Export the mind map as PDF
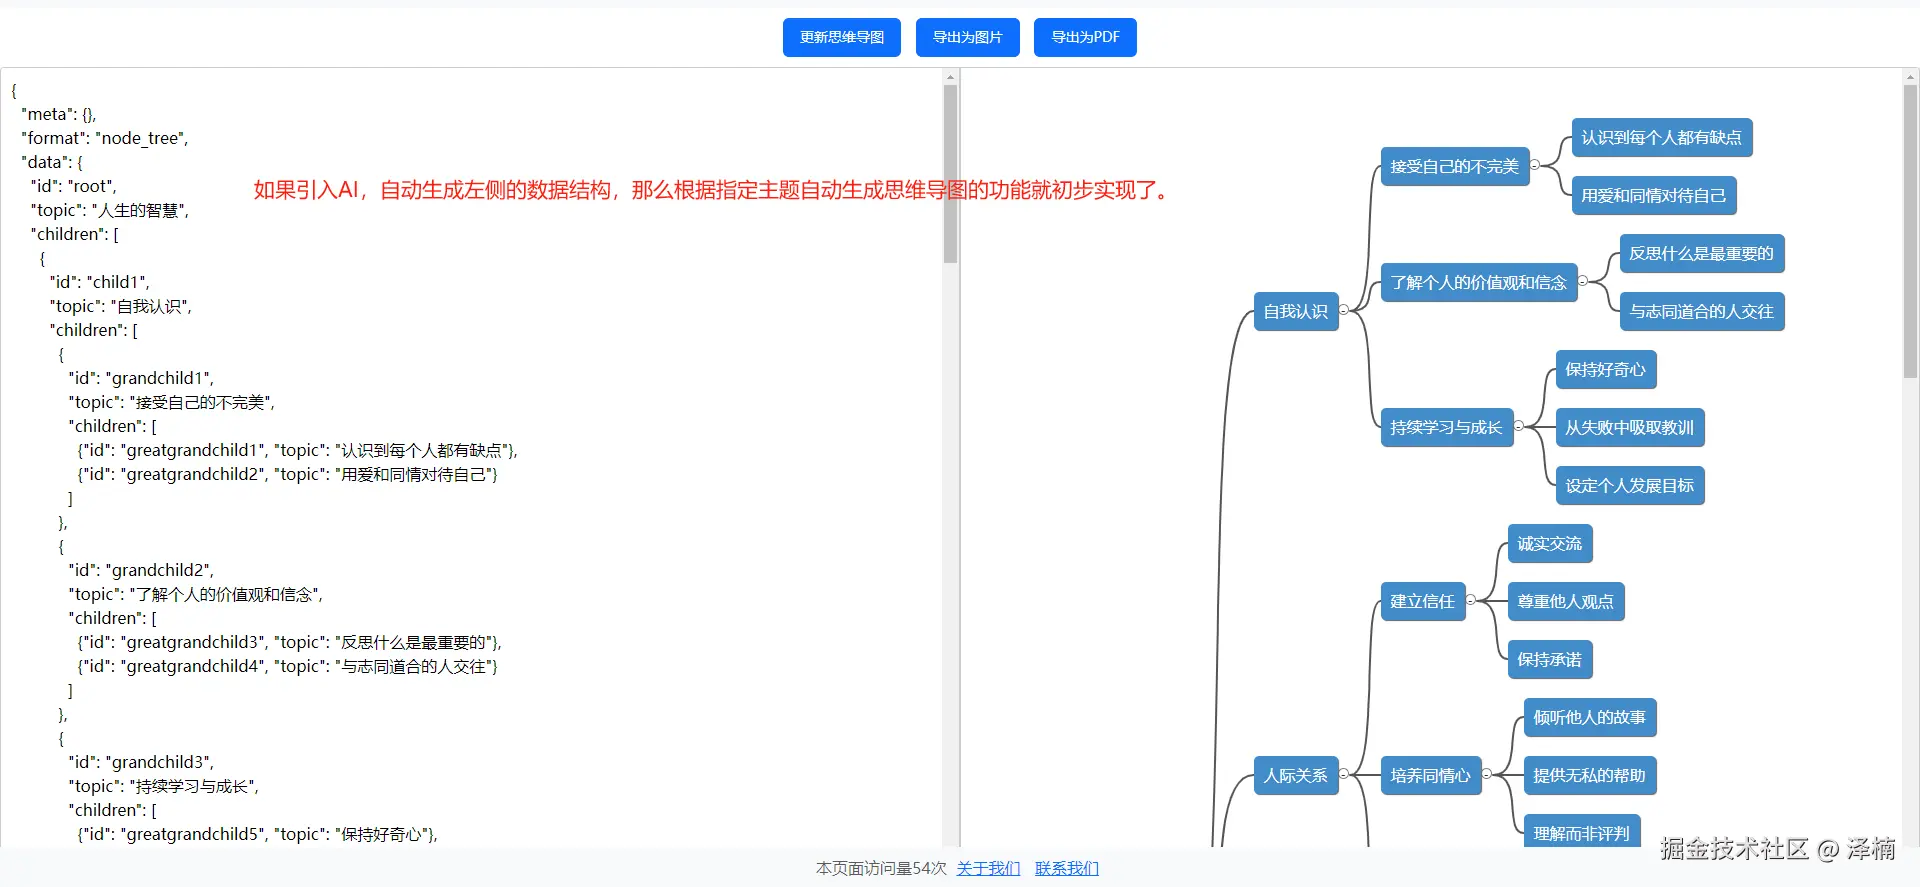The height and width of the screenshot is (887, 1920). coord(1085,38)
